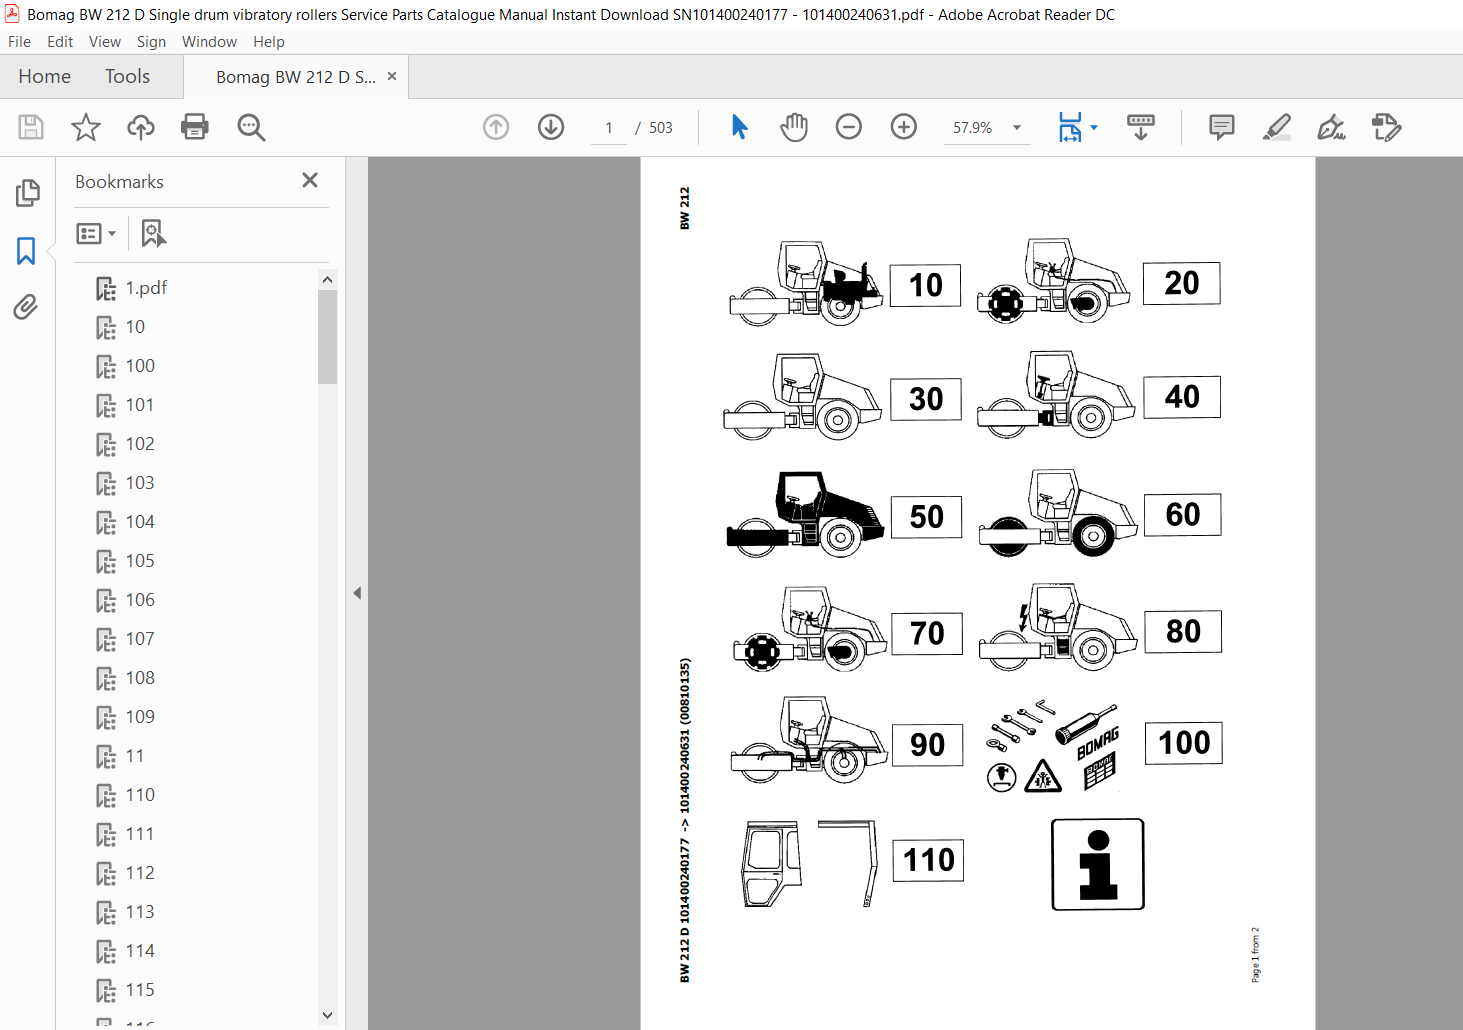The image size is (1463, 1030).
Task: Select the Bomag BW 212 D document tab
Action: click(x=296, y=77)
